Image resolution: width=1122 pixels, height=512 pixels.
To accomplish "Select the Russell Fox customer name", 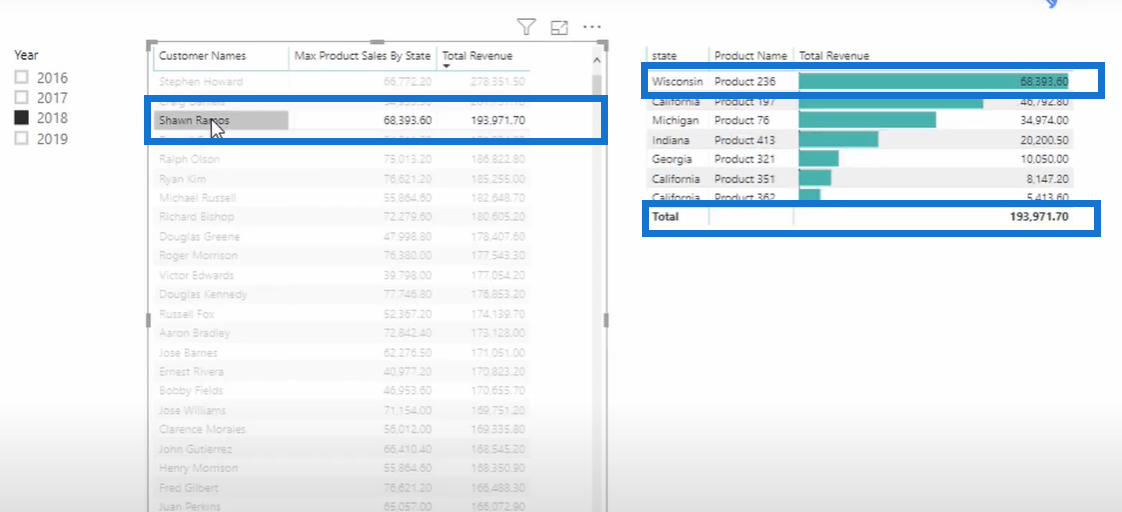I will [x=187, y=314].
